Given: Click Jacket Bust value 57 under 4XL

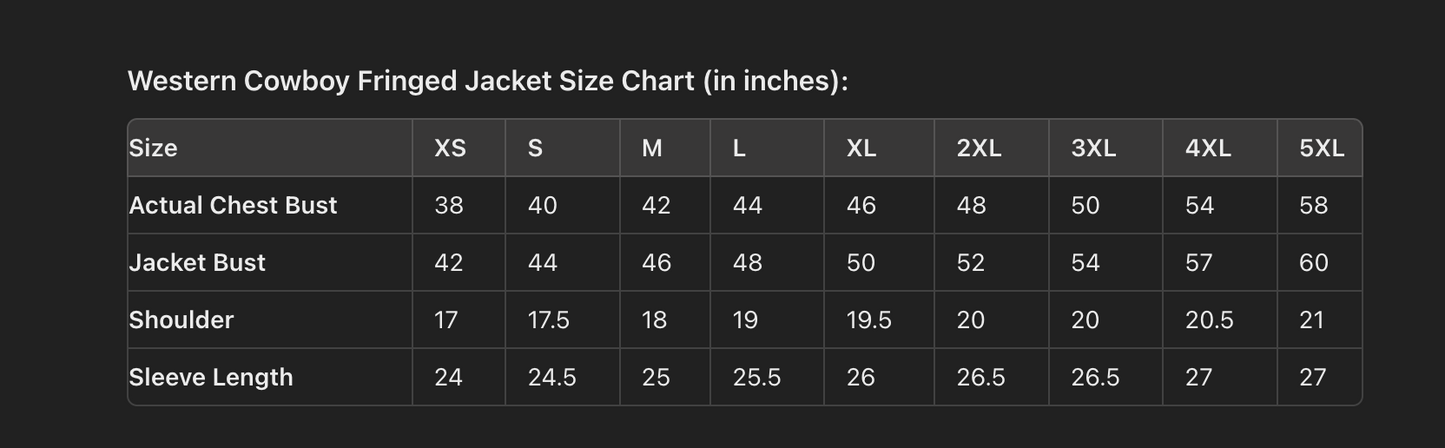Looking at the screenshot, I should pyautogui.click(x=1199, y=262).
